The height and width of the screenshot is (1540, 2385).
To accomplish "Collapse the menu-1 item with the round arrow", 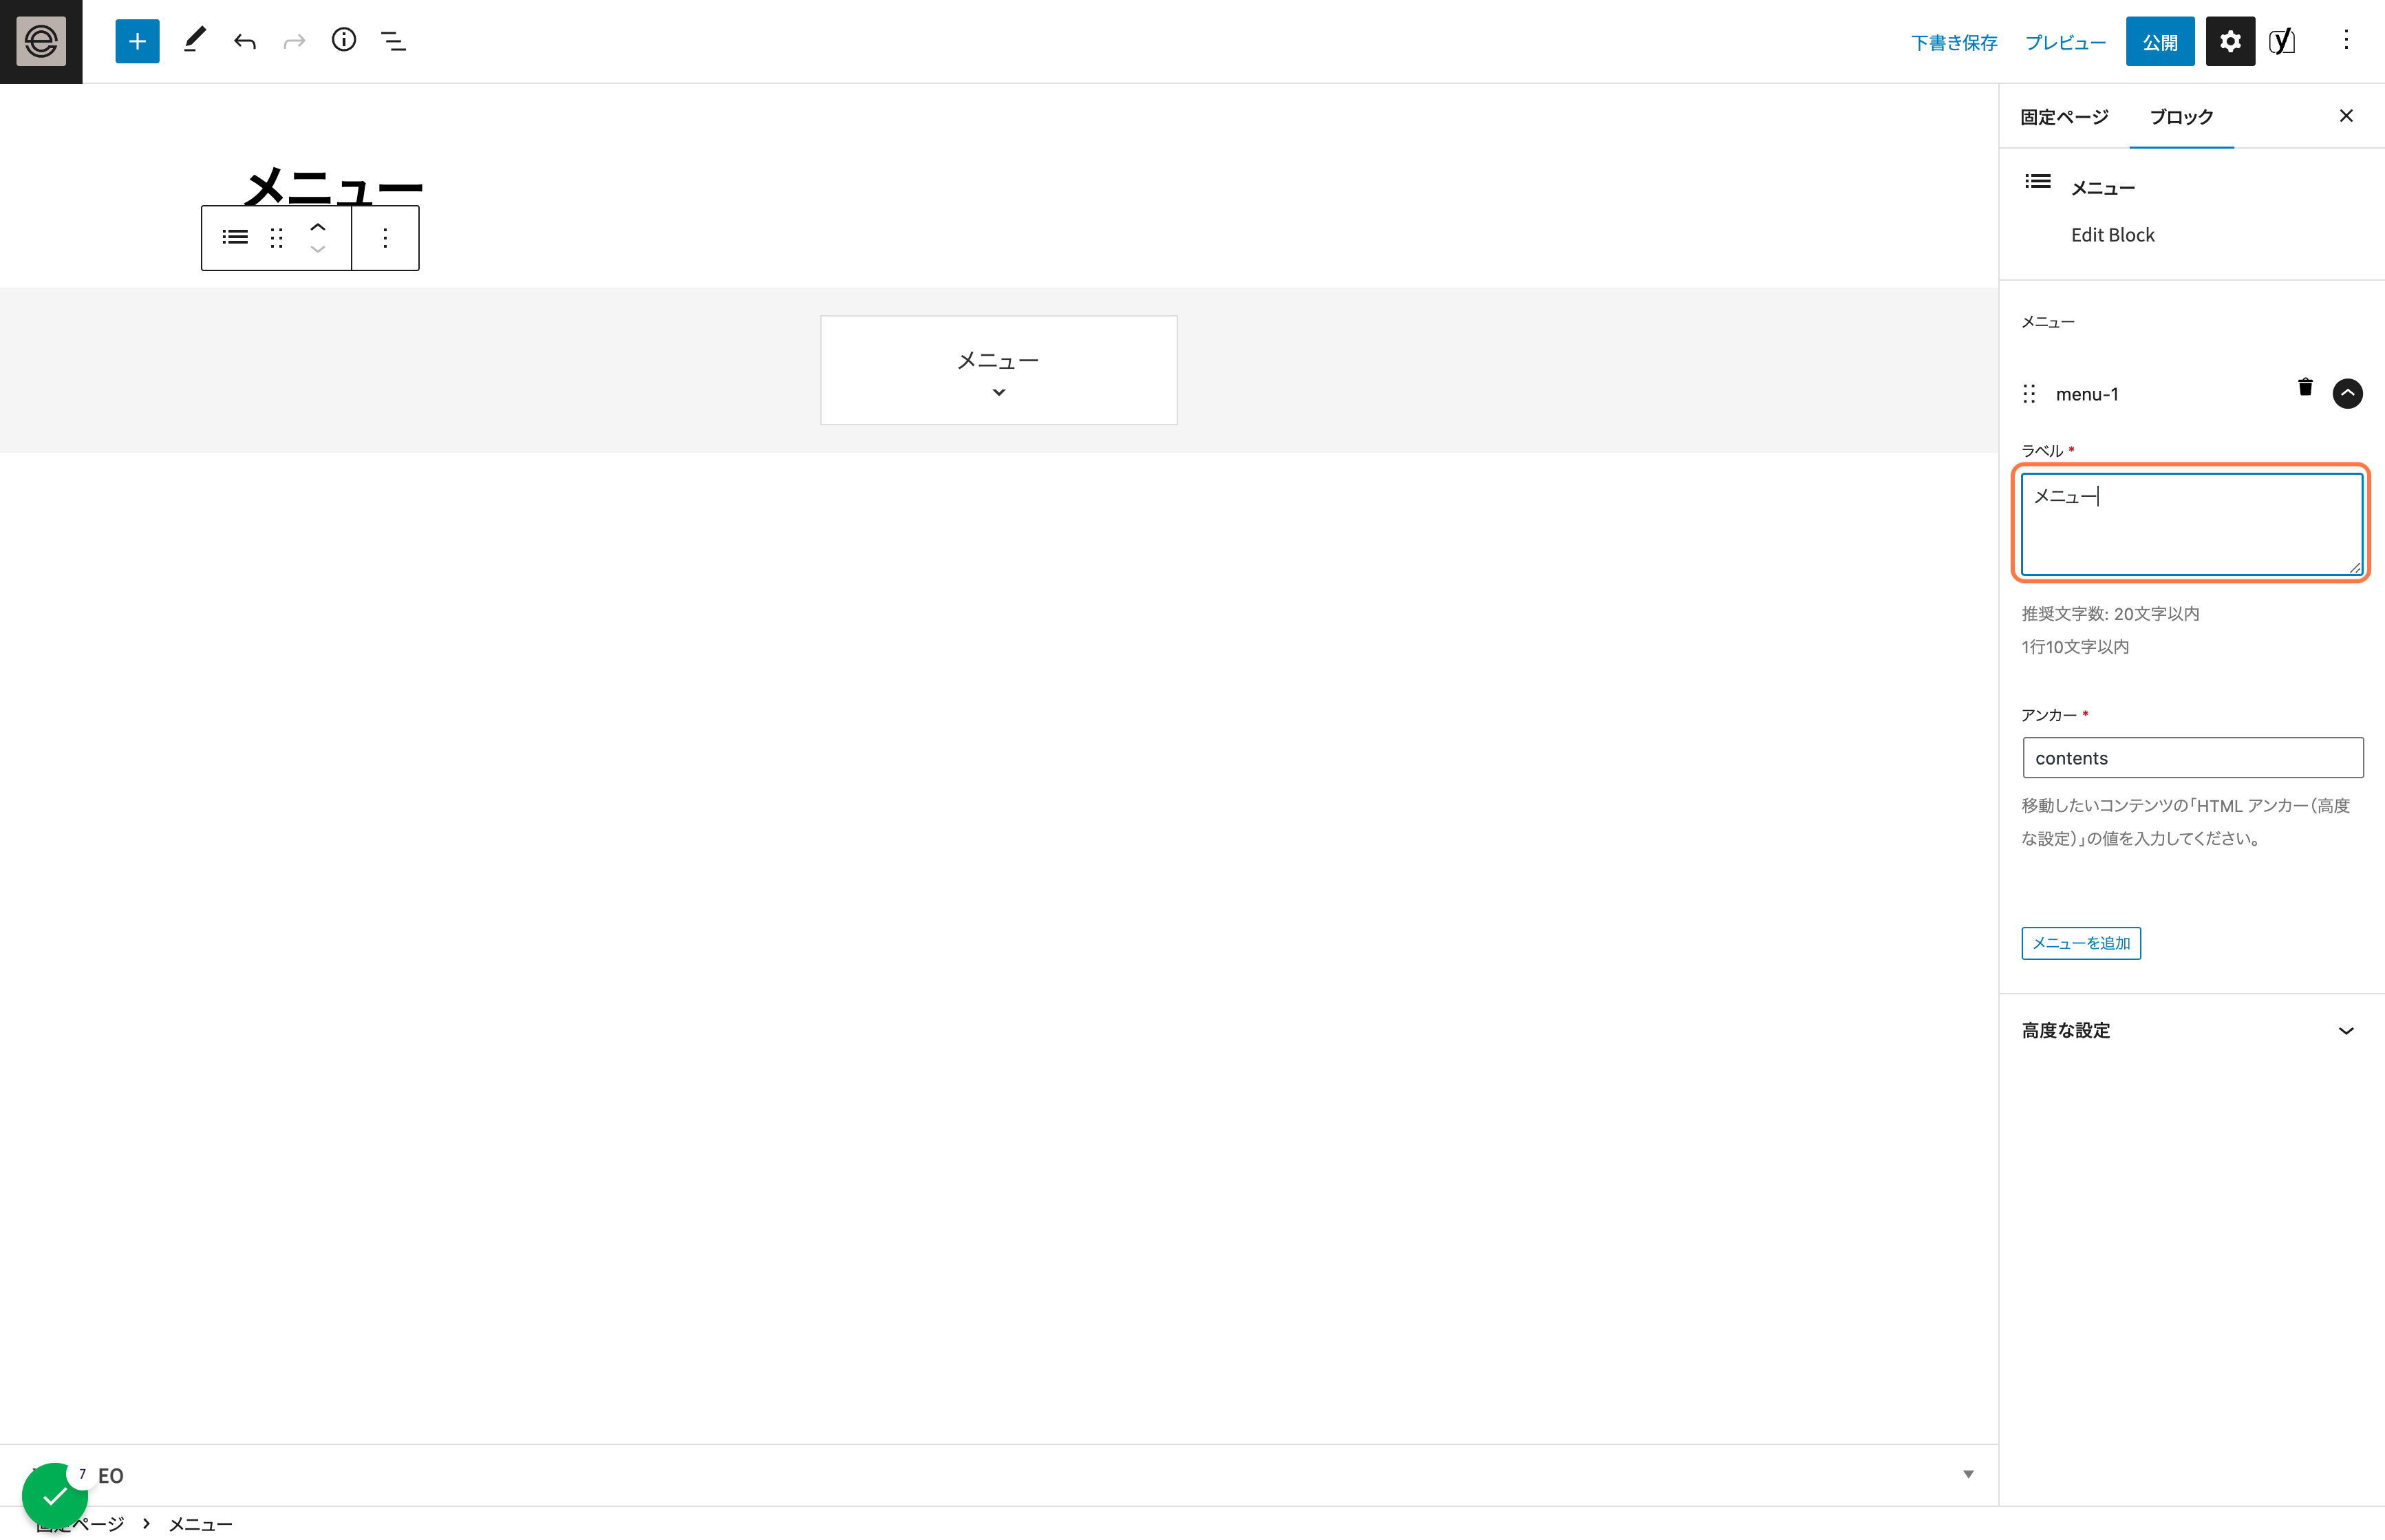I will click(2348, 393).
